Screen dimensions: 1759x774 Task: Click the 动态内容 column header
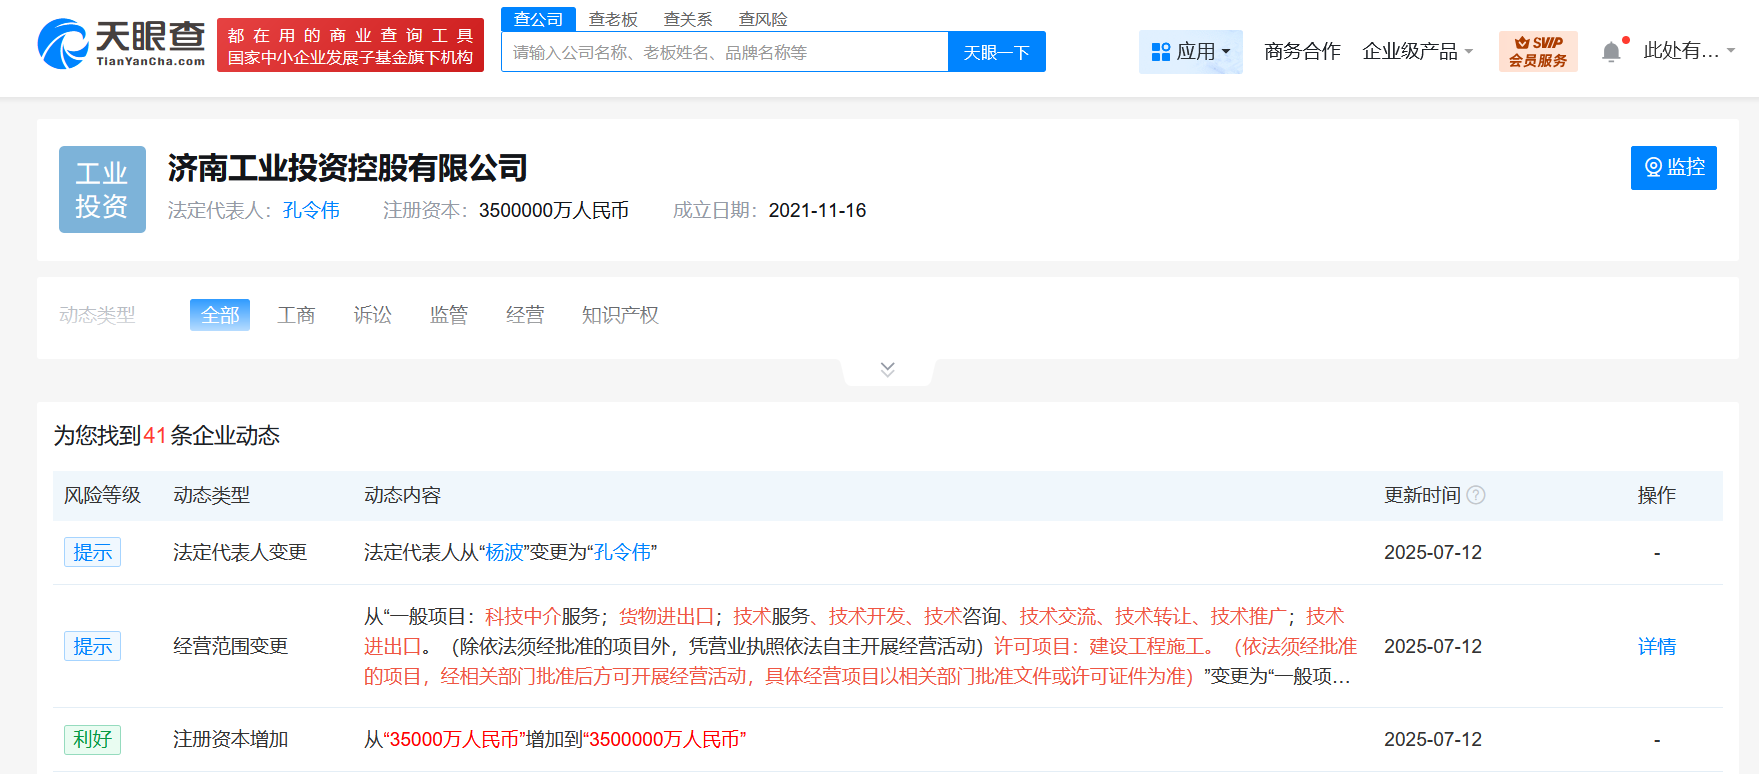(x=402, y=495)
